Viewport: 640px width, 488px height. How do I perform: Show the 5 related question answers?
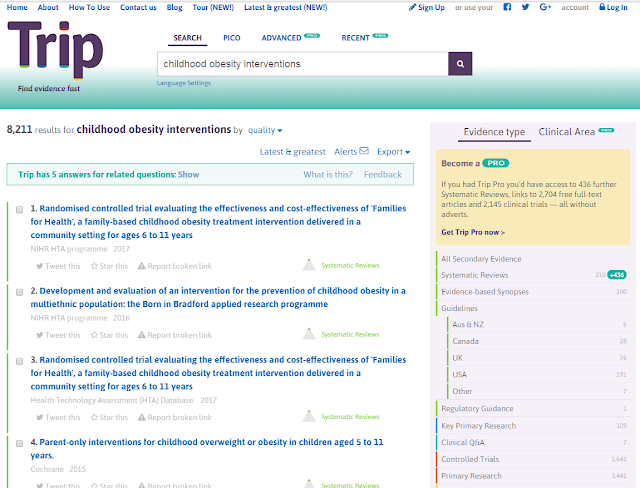pyautogui.click(x=189, y=174)
